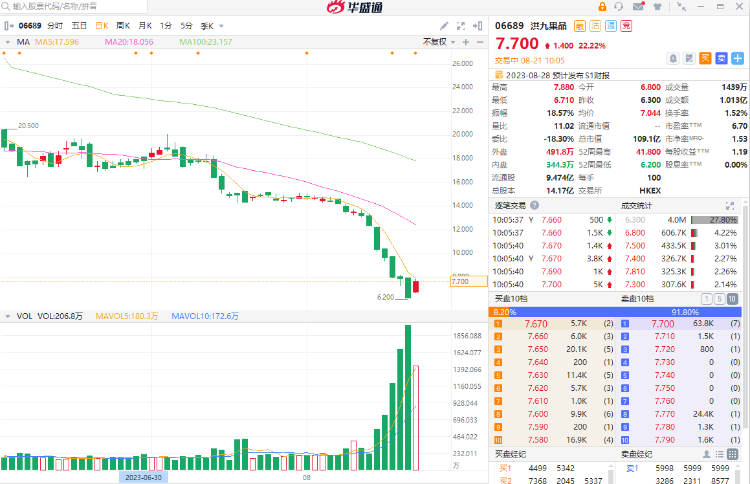The width and height of the screenshot is (750, 484).
Task: Open account lock icon in title bar
Action: tap(602, 7)
